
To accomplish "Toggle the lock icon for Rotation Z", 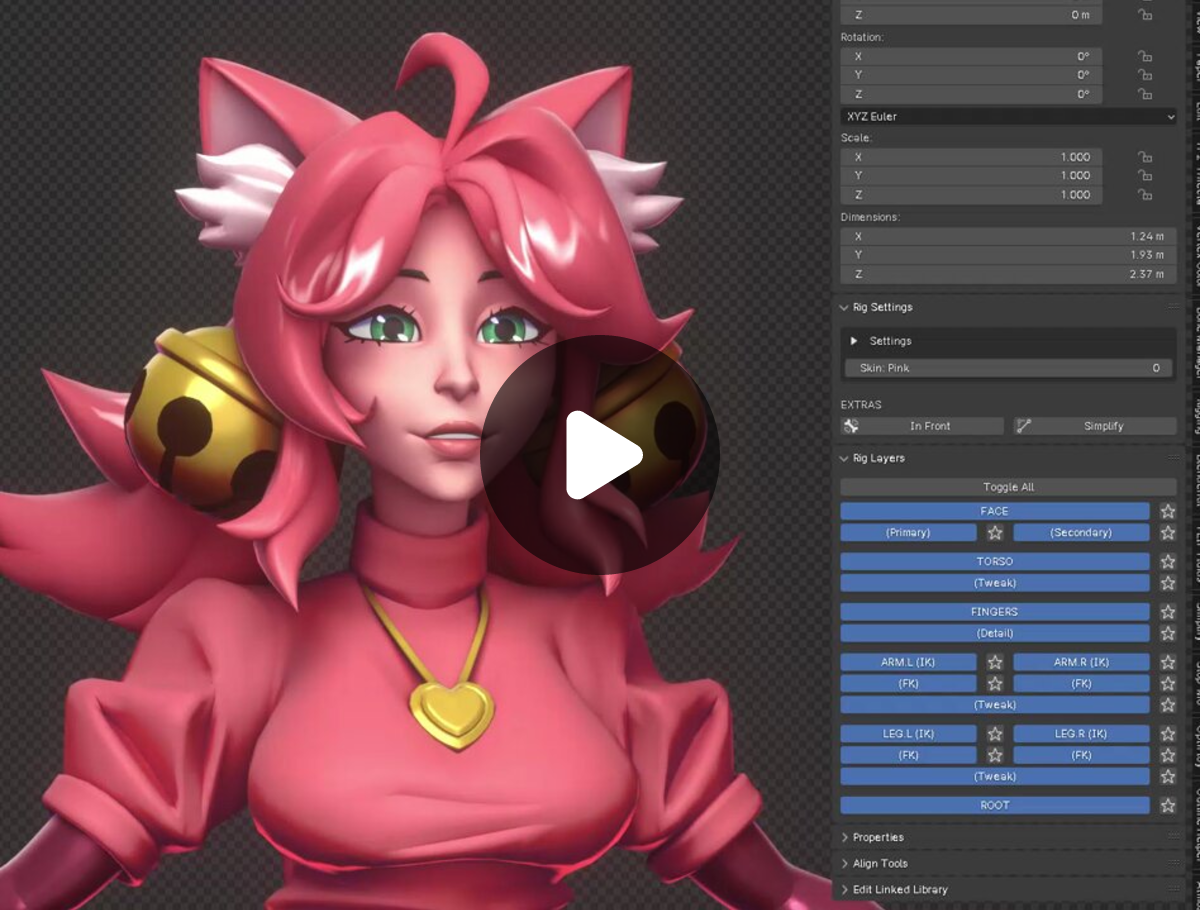I will coord(1145,94).
